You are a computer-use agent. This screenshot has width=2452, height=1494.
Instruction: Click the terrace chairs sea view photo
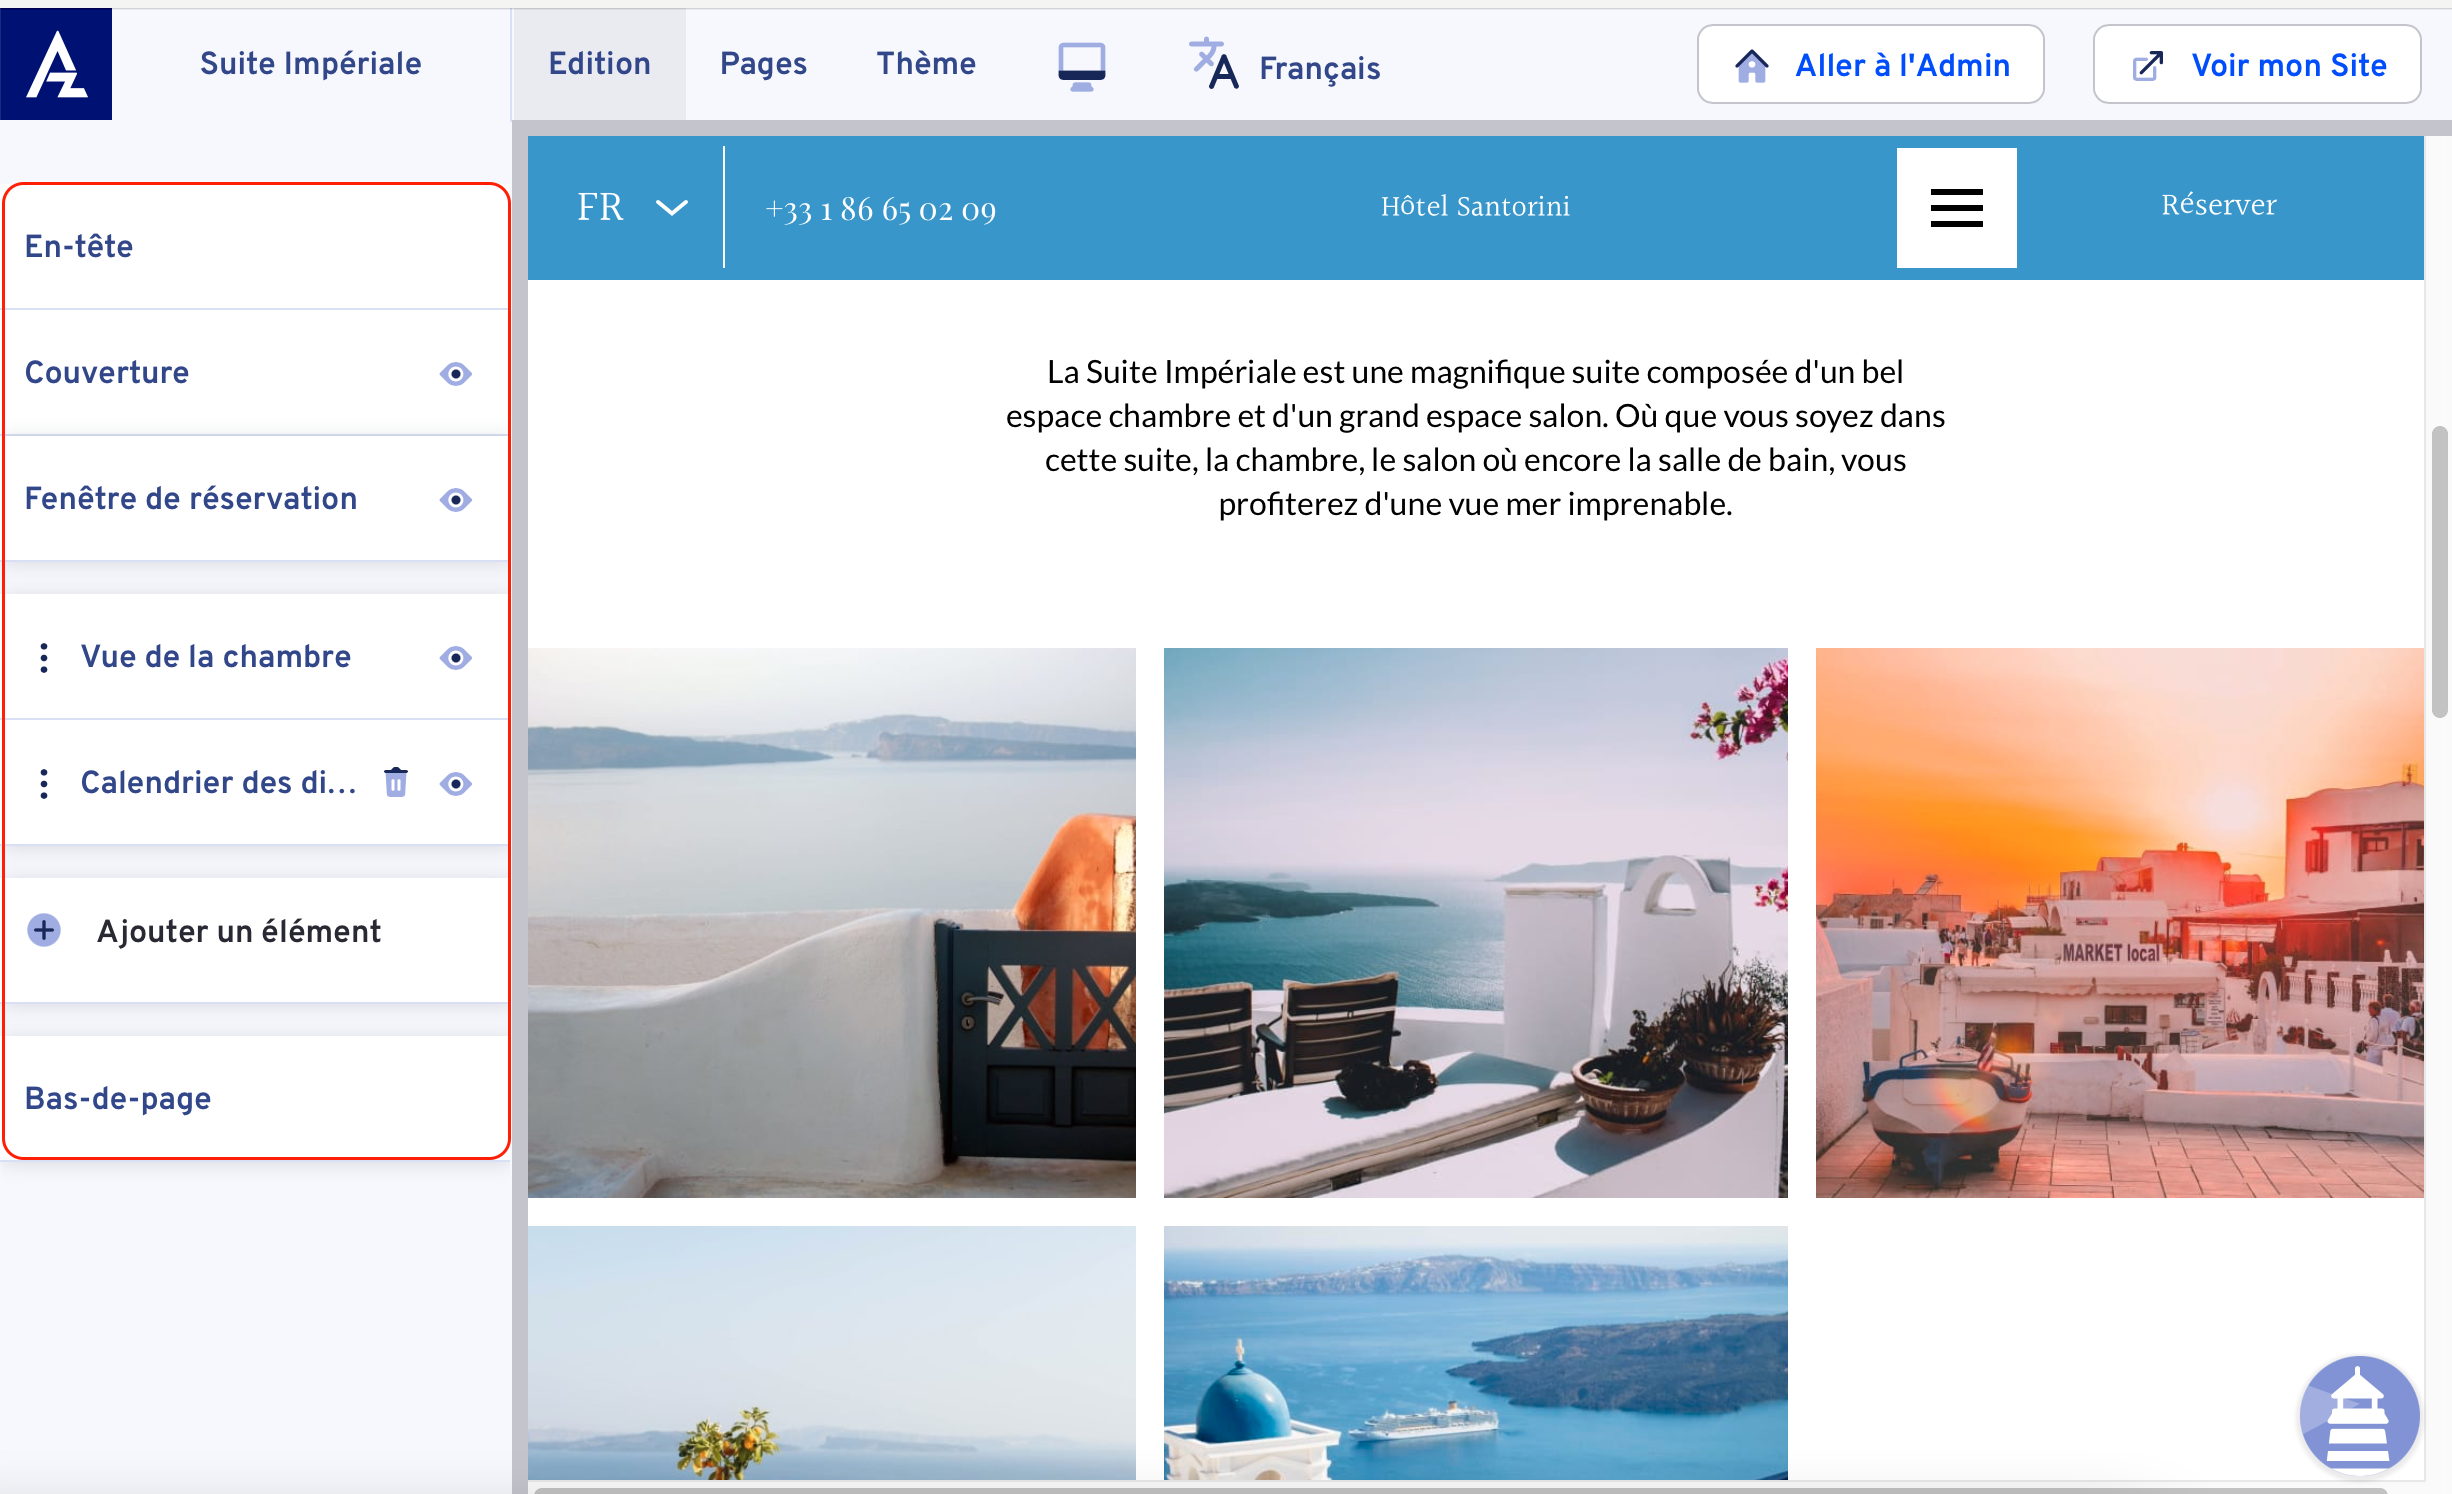[x=1475, y=922]
